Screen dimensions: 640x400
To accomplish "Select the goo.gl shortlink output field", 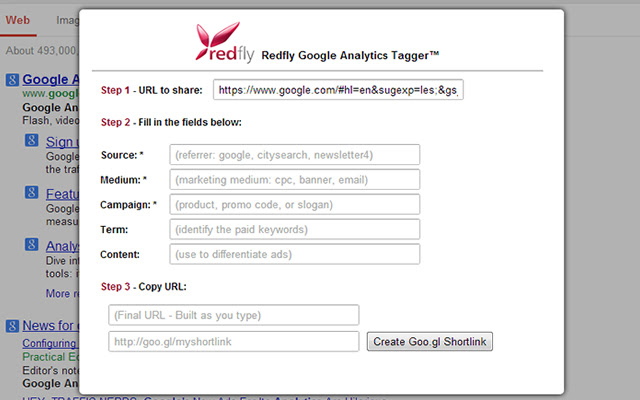I will pyautogui.click(x=233, y=342).
